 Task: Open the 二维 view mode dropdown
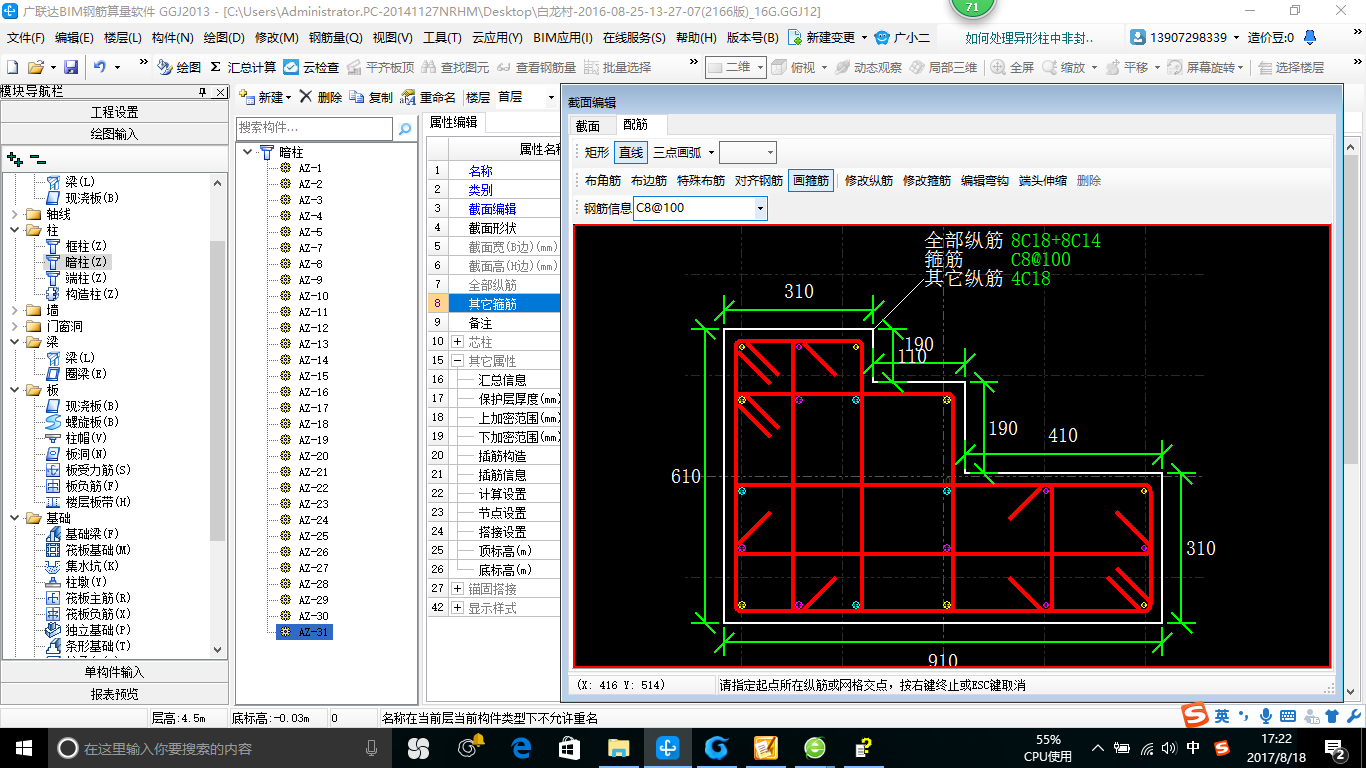pos(735,67)
